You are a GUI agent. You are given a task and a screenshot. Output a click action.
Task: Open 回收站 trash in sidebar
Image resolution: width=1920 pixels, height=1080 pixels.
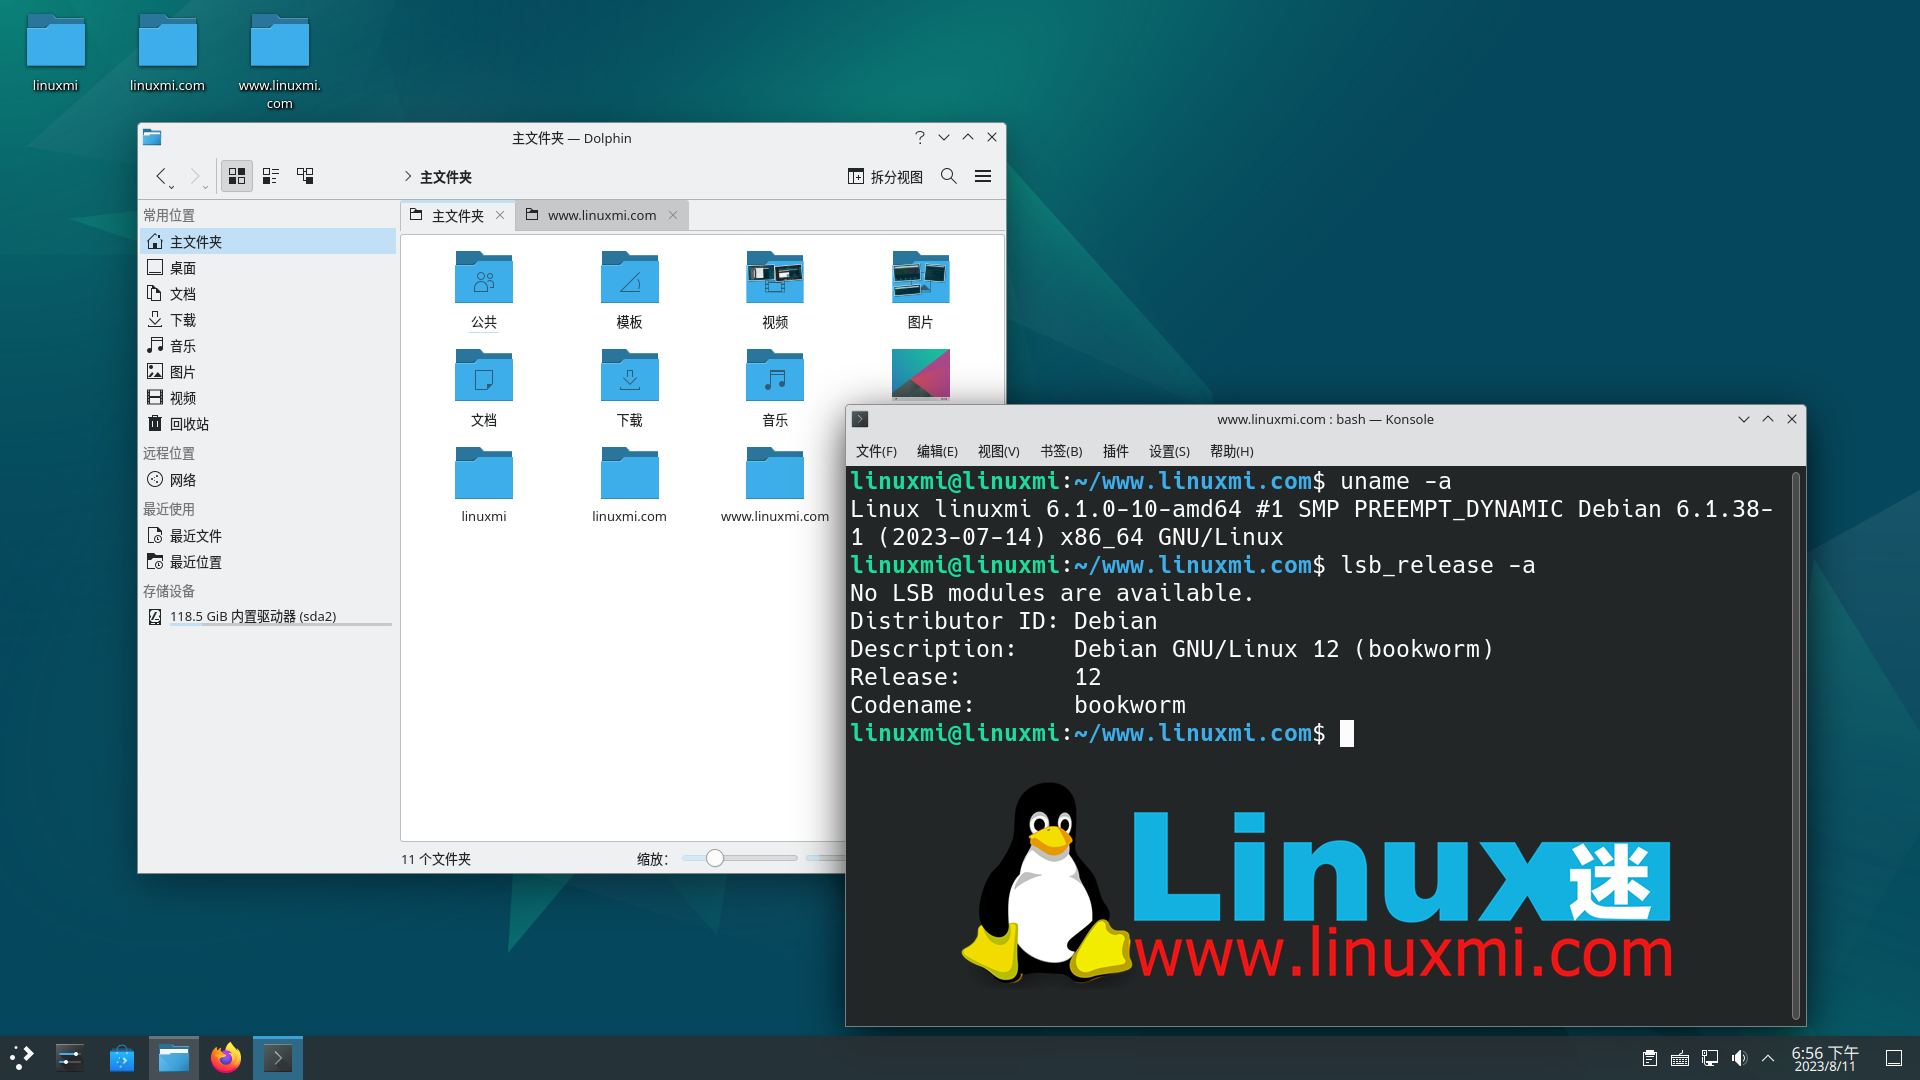click(x=268, y=423)
